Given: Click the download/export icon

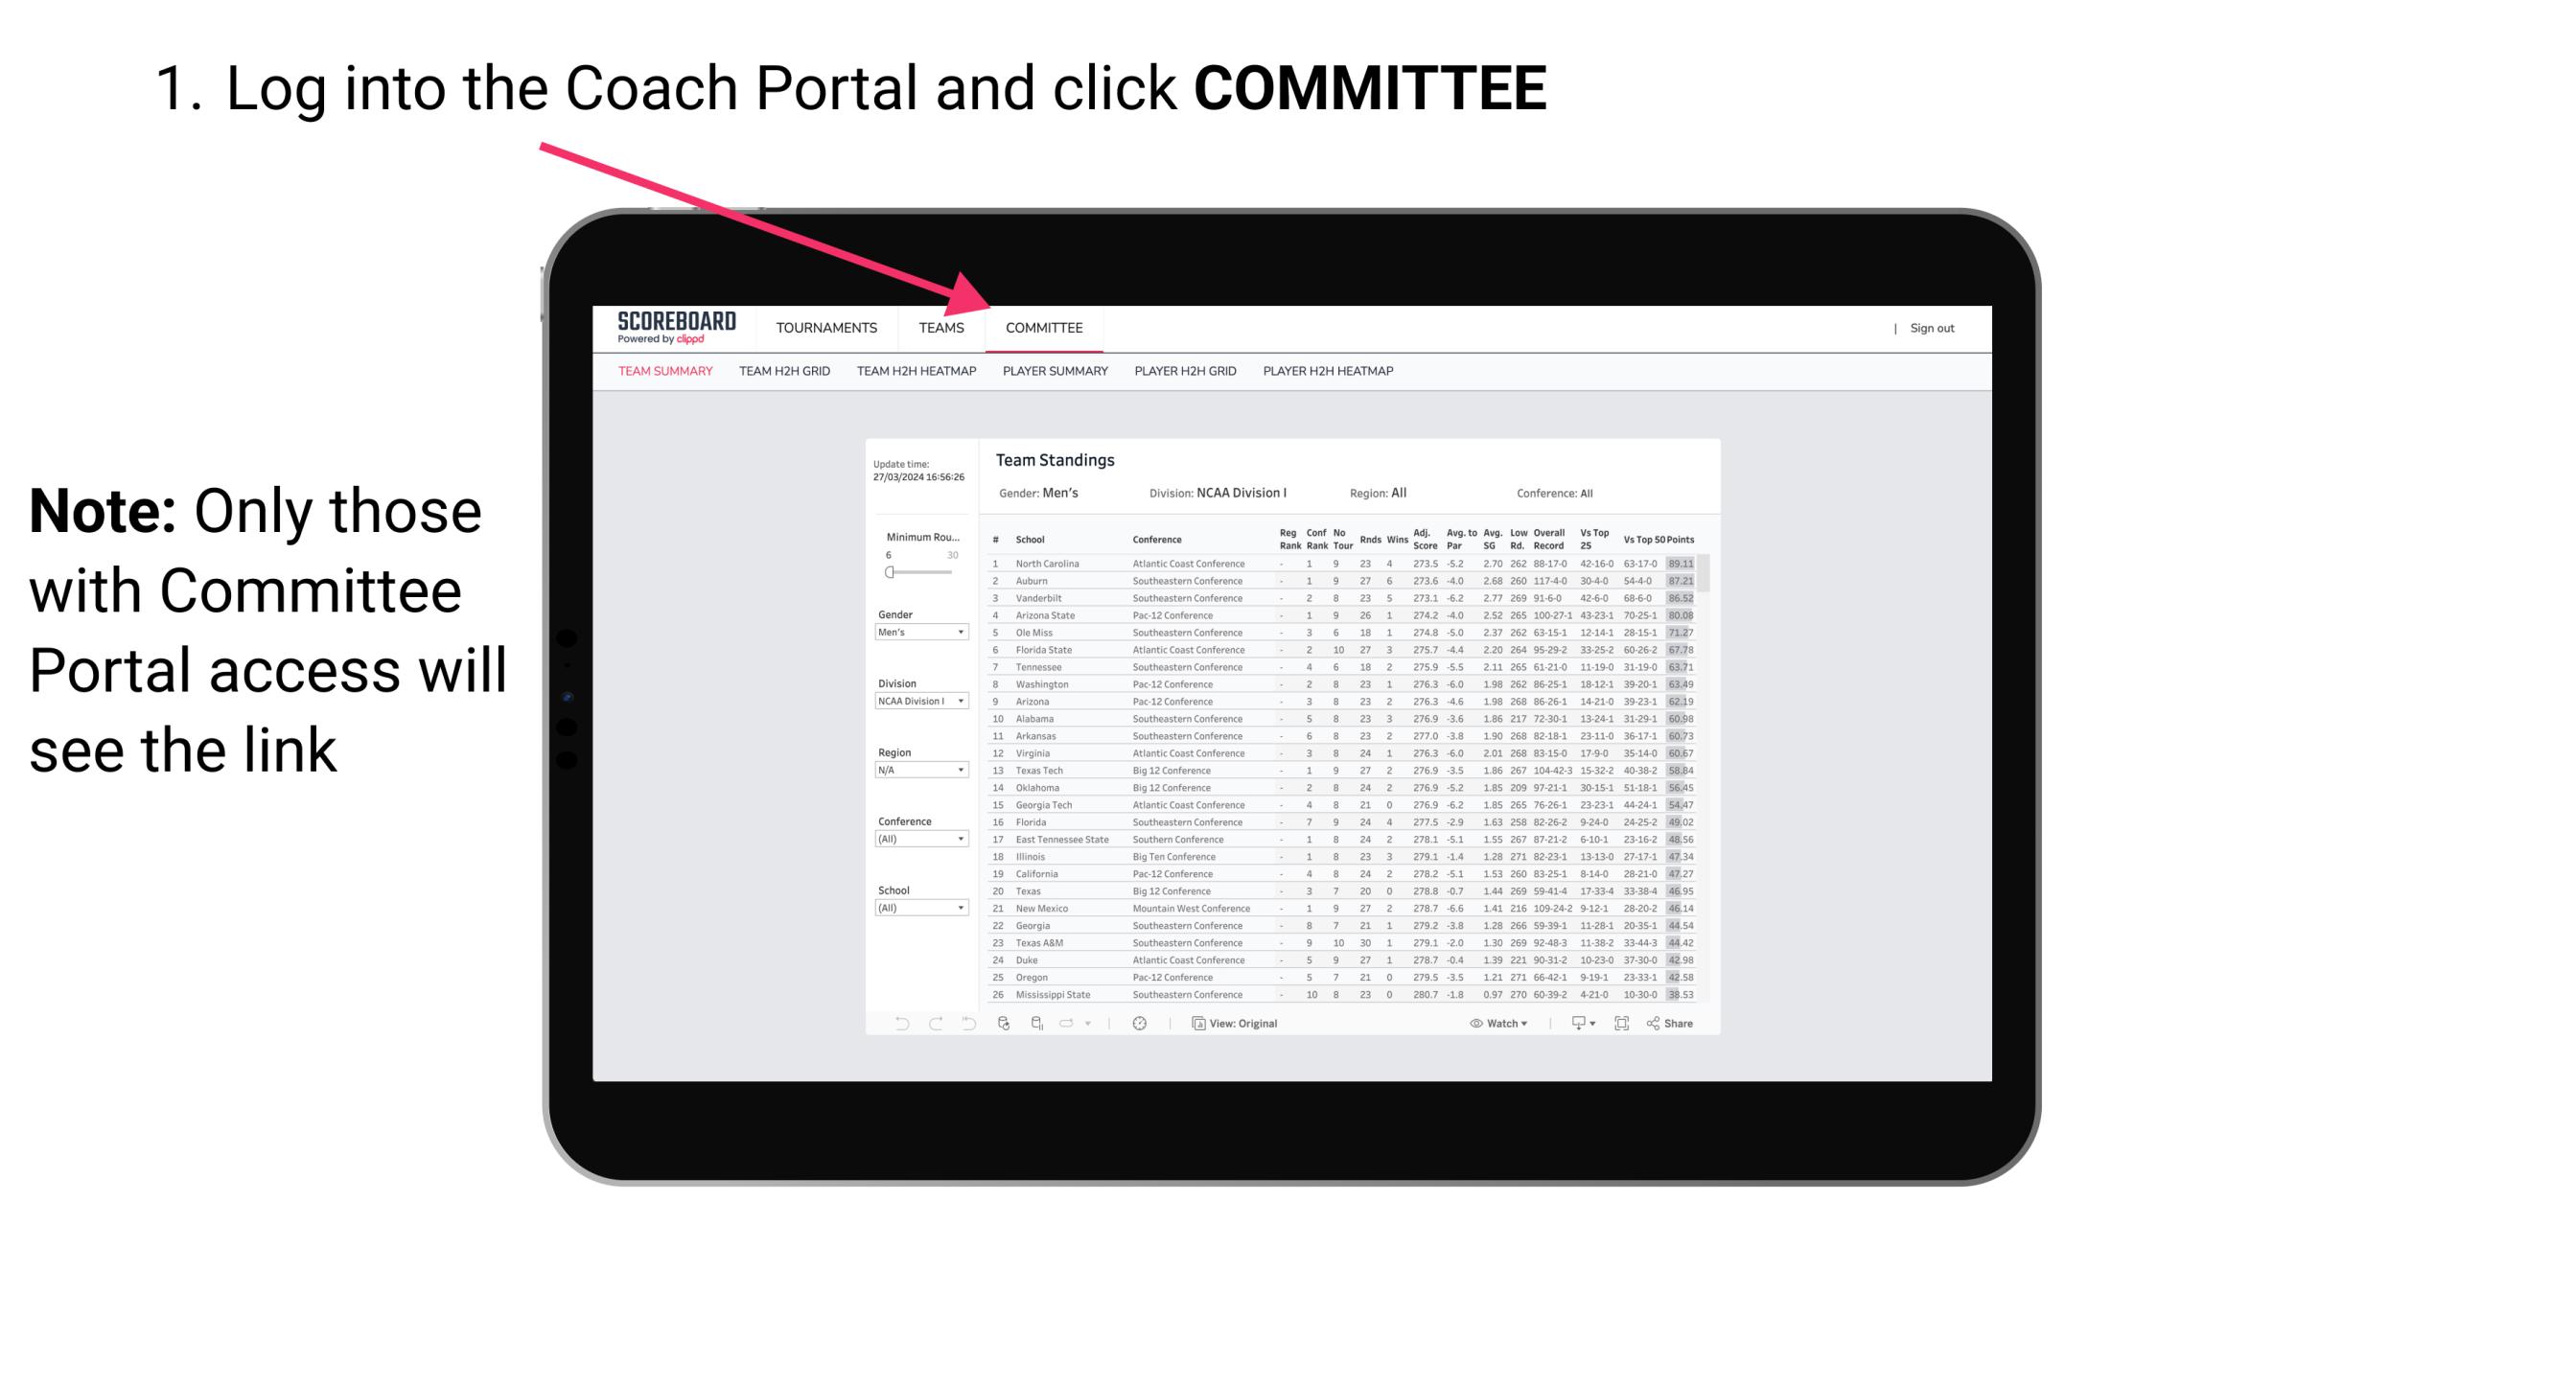Looking at the screenshot, I should click(1576, 1024).
